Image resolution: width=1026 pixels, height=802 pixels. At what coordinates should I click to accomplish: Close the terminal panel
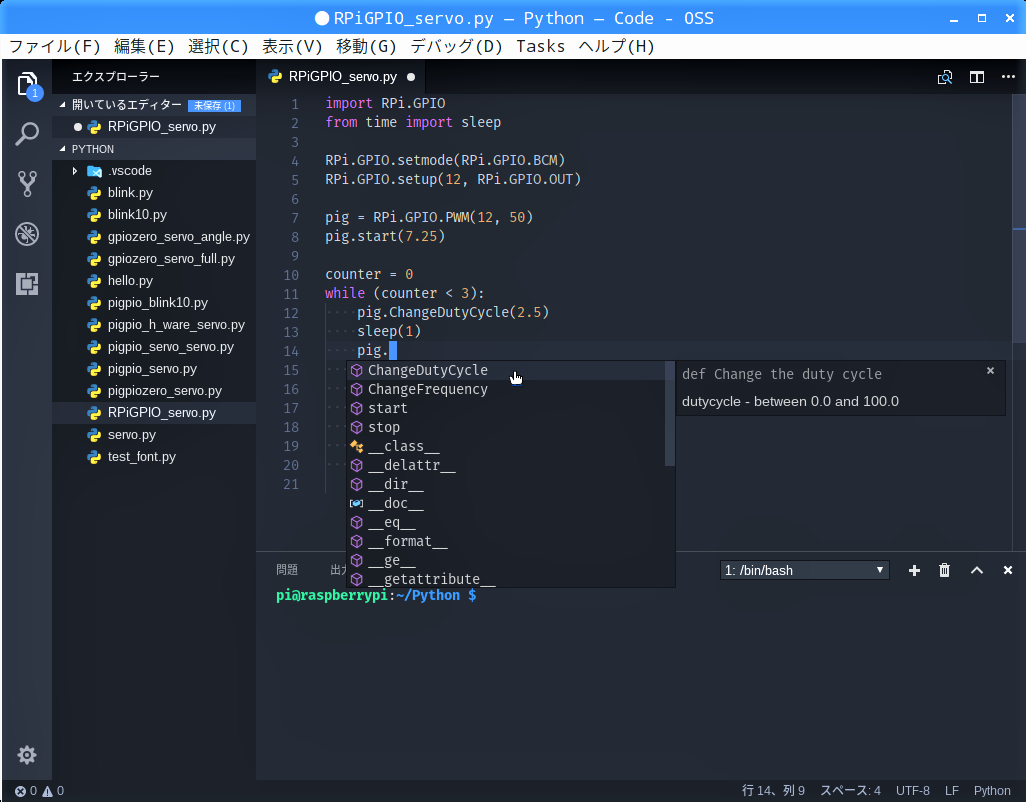tap(1008, 570)
